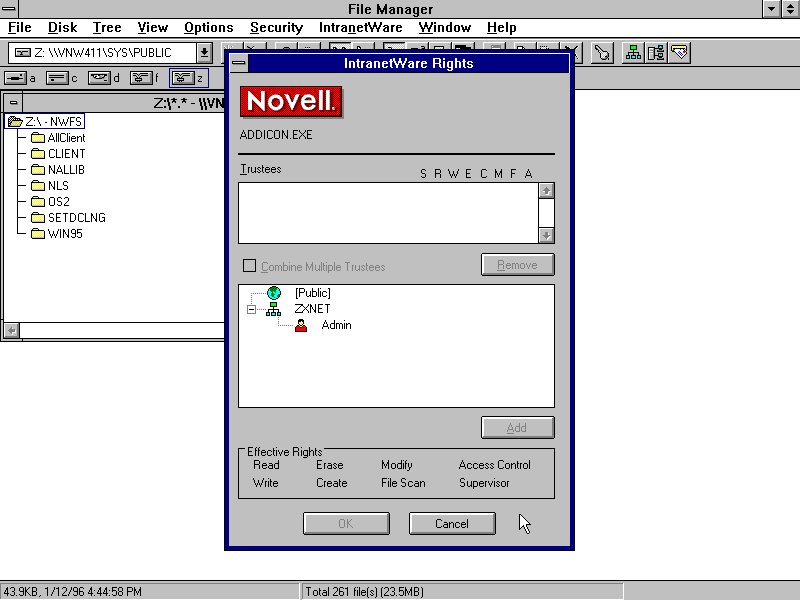The image size is (800, 600).
Task: Select drive c icon in drive bar
Action: point(57,78)
